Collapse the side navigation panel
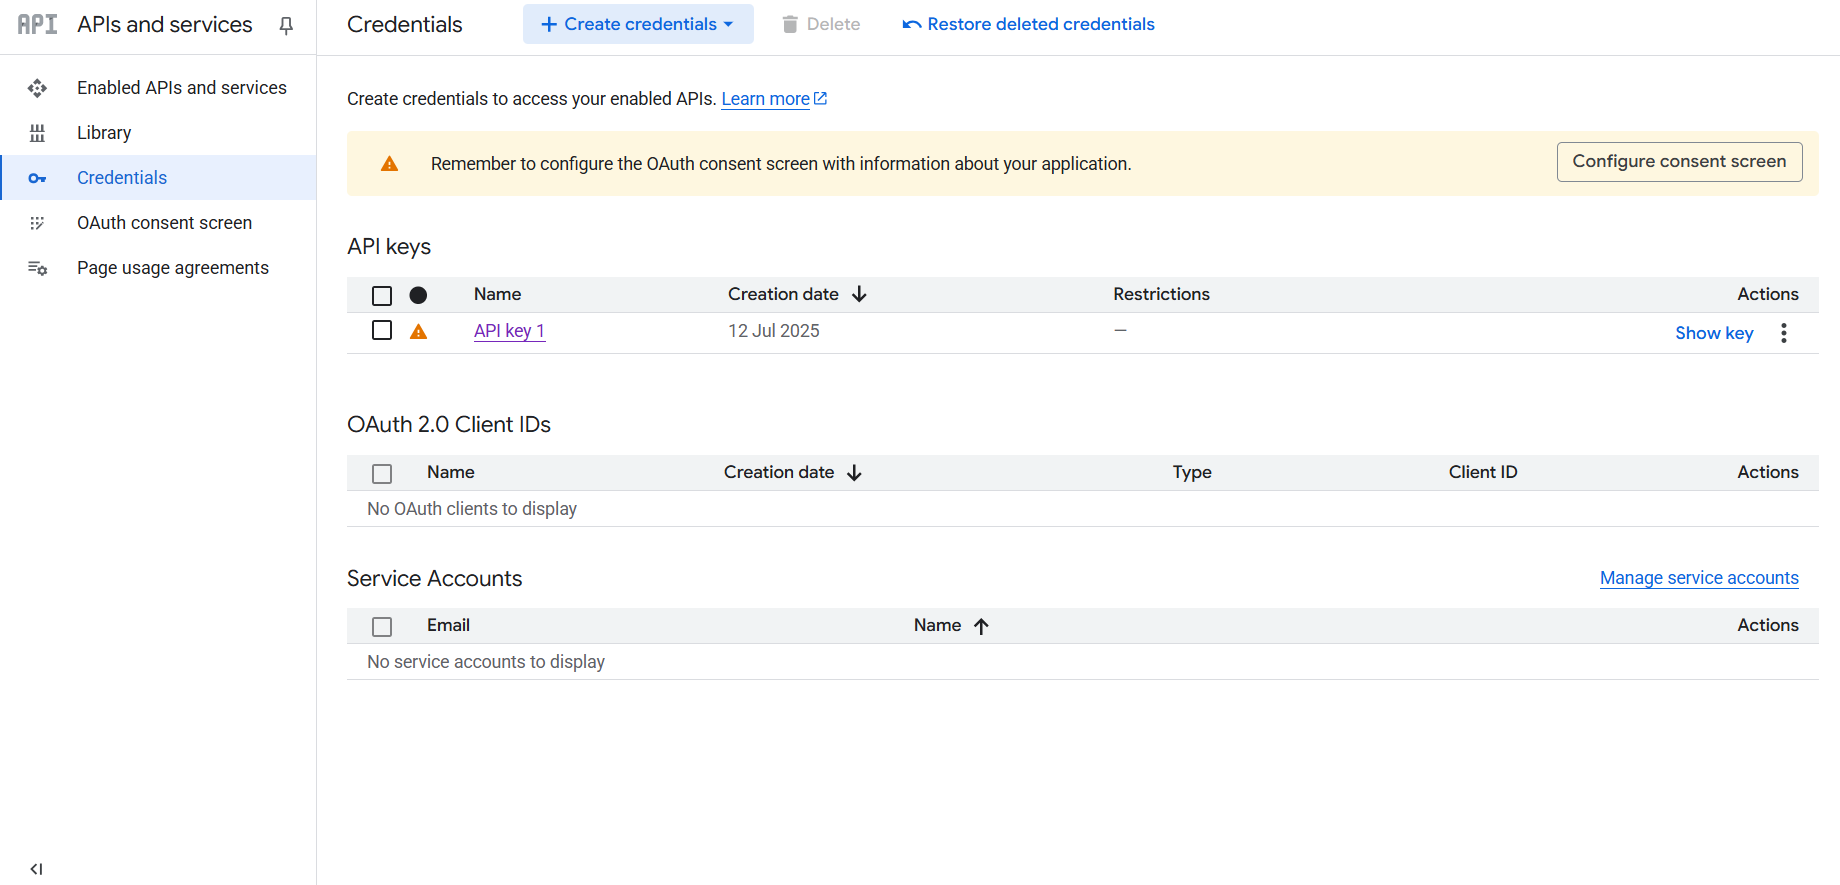The width and height of the screenshot is (1840, 885). coord(36,869)
